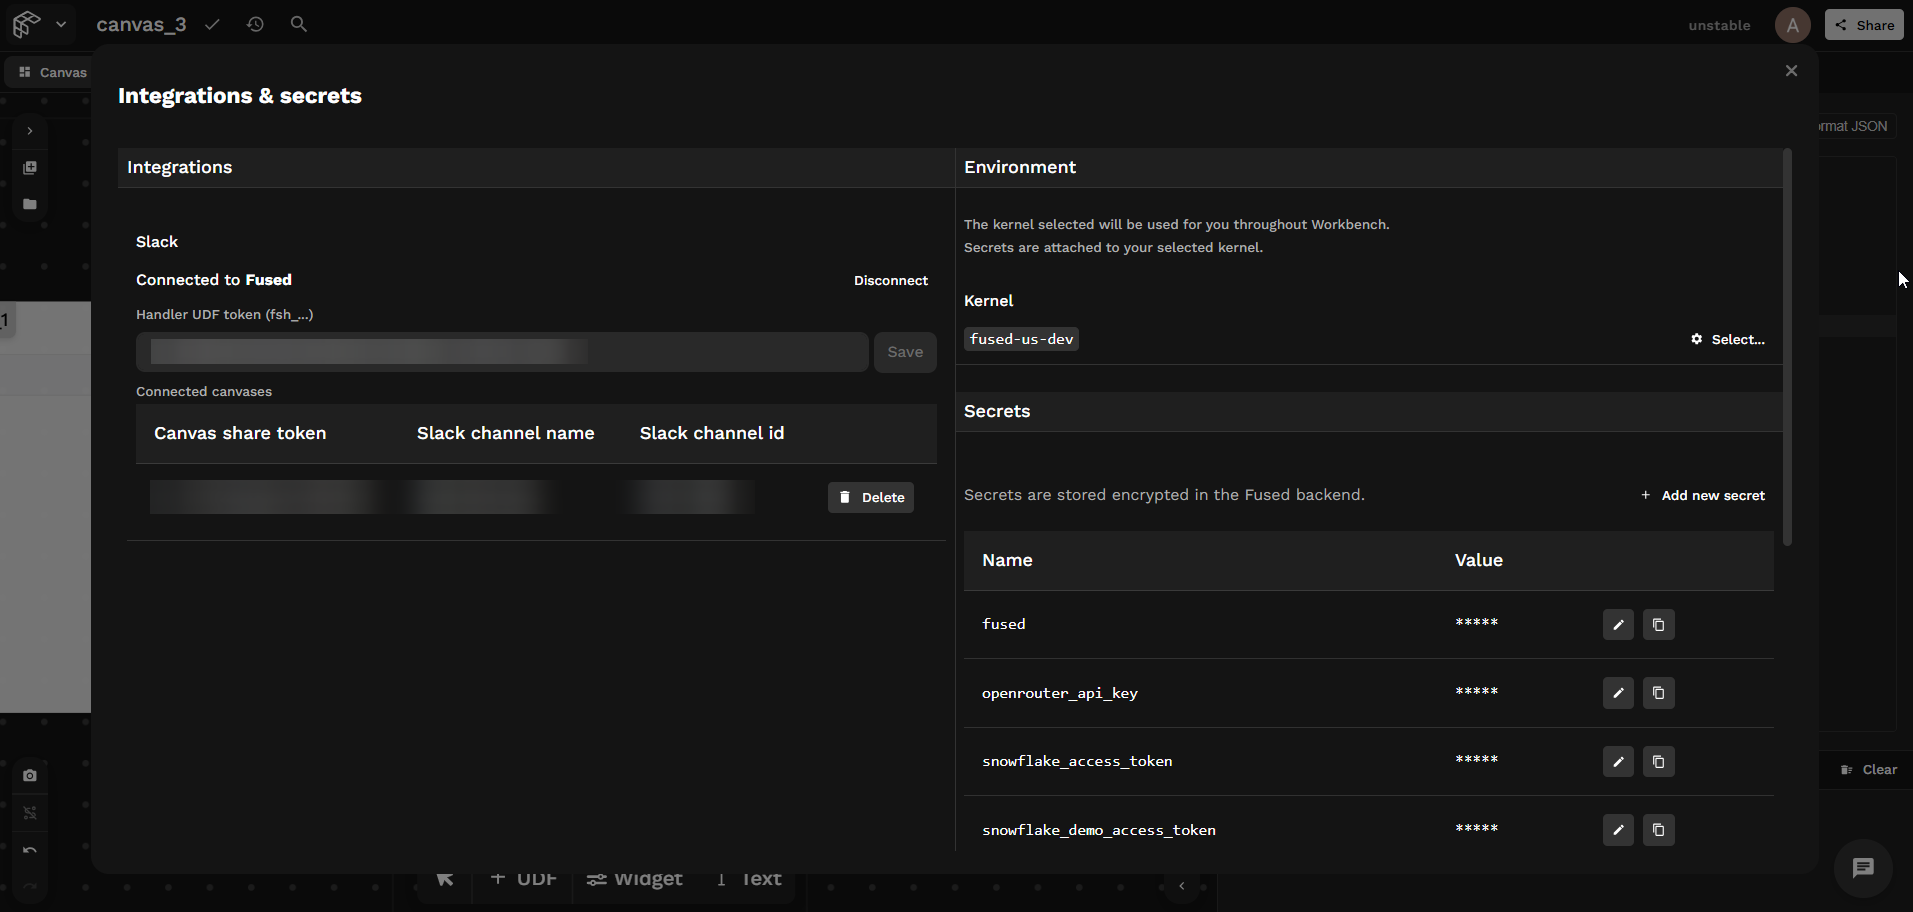Add a UDF from the bottom toolbar
Viewport: 1913px width, 912px height.
click(522, 879)
